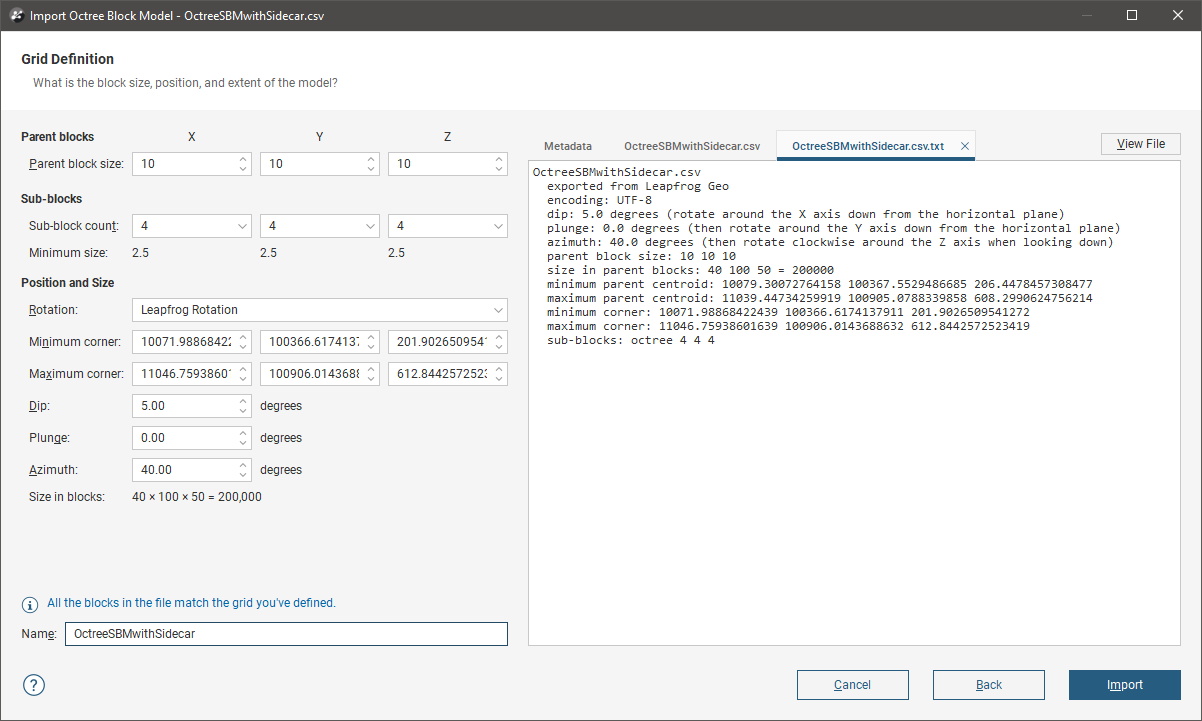Open the Rotation dropdown
The image size is (1202, 721).
click(320, 310)
